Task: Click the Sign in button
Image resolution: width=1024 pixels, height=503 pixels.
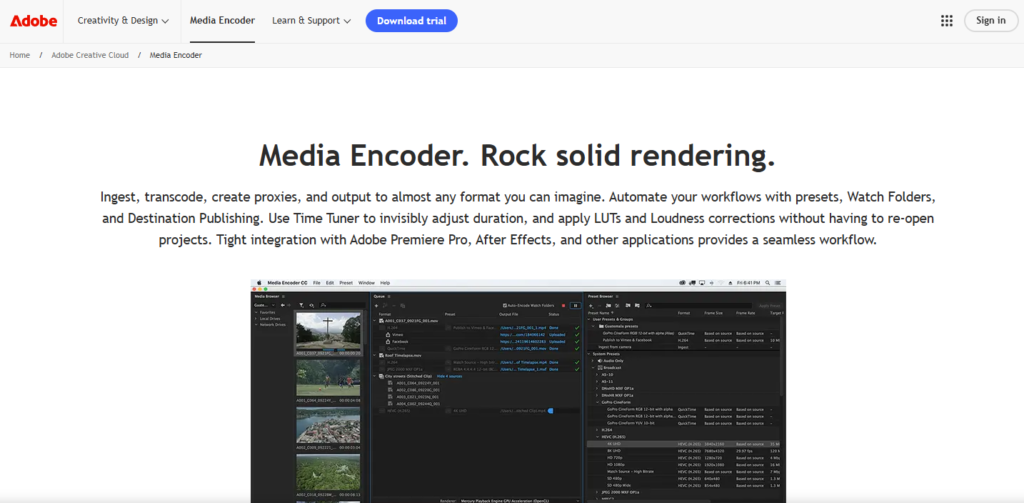Action: pyautogui.click(x=990, y=20)
